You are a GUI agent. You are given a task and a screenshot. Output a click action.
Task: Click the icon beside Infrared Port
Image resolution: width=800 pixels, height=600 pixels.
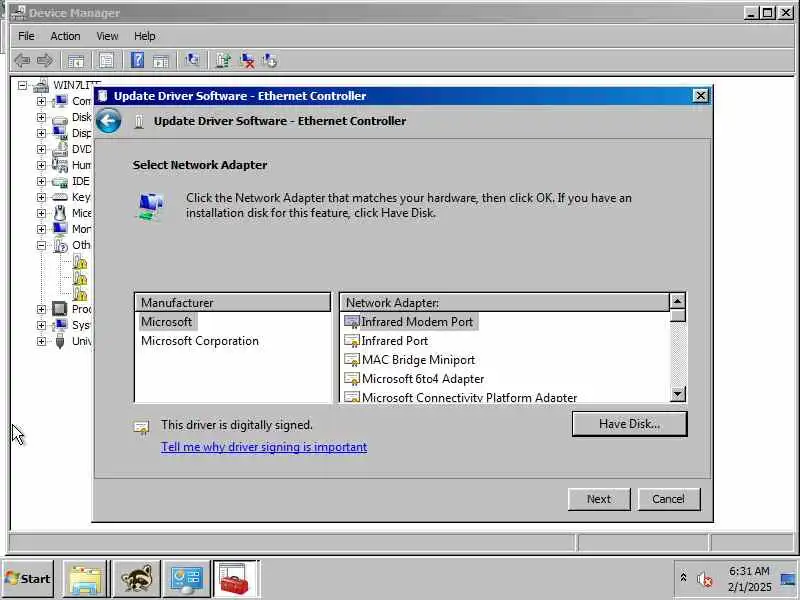point(352,341)
